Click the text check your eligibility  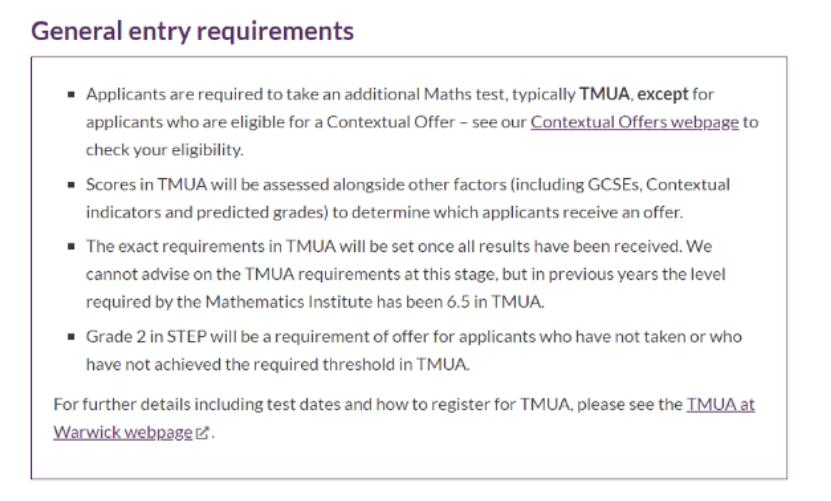point(165,150)
